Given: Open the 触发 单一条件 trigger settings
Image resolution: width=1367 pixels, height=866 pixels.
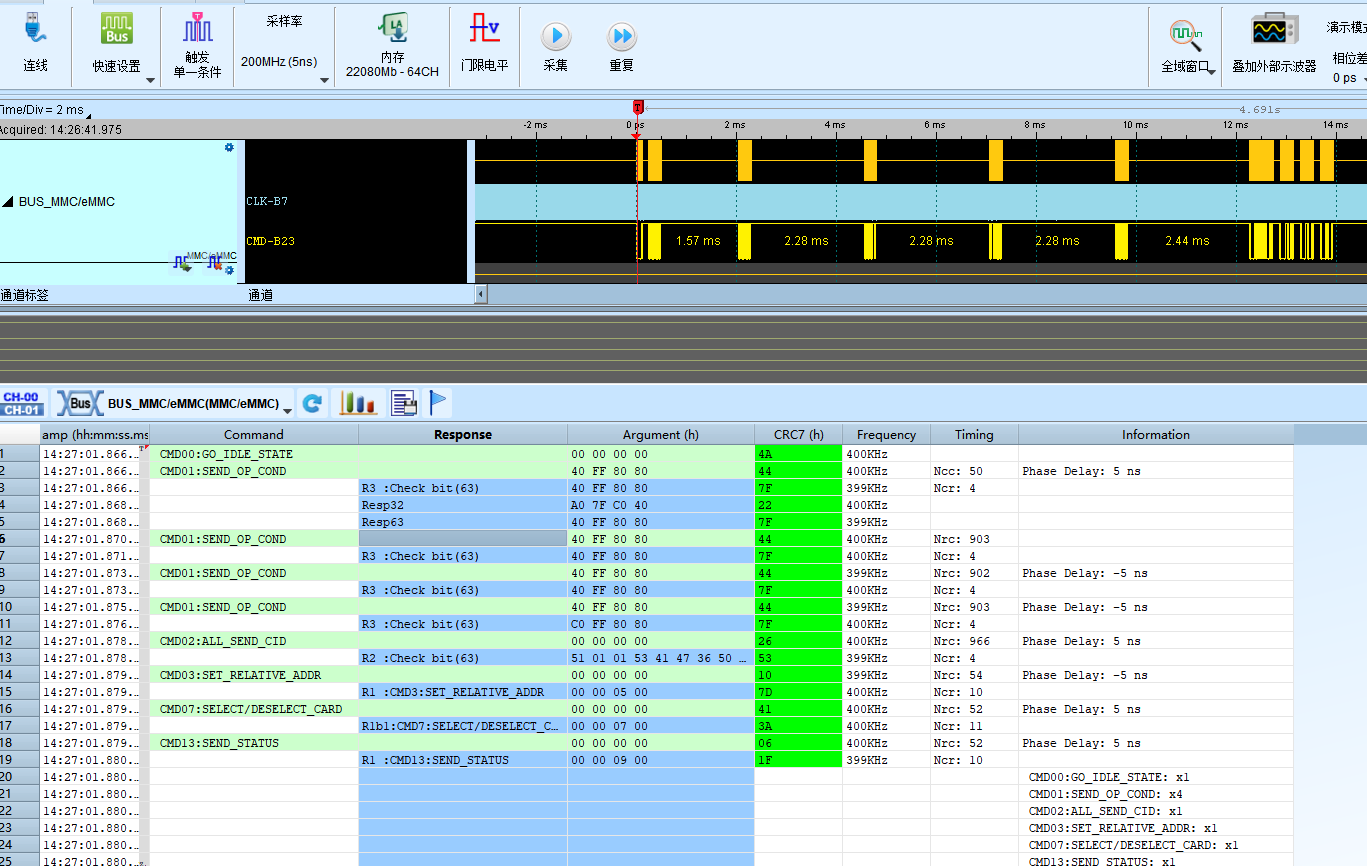Looking at the screenshot, I should (197, 46).
